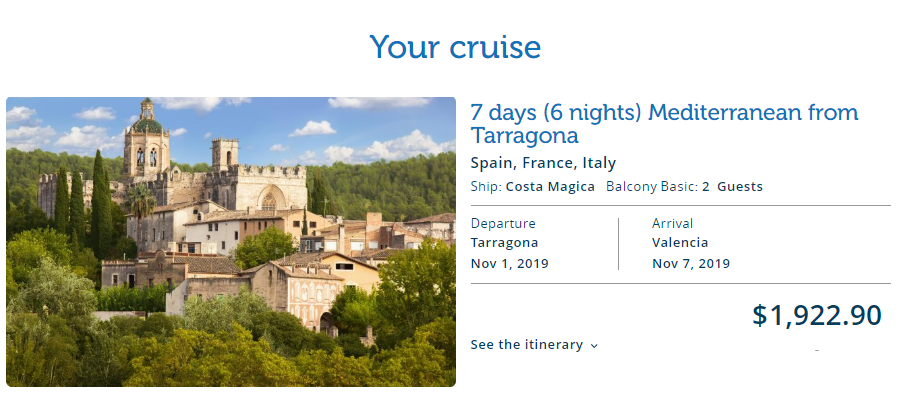Click the Arrival label
Image resolution: width=900 pixels, height=393 pixels.
tap(672, 223)
